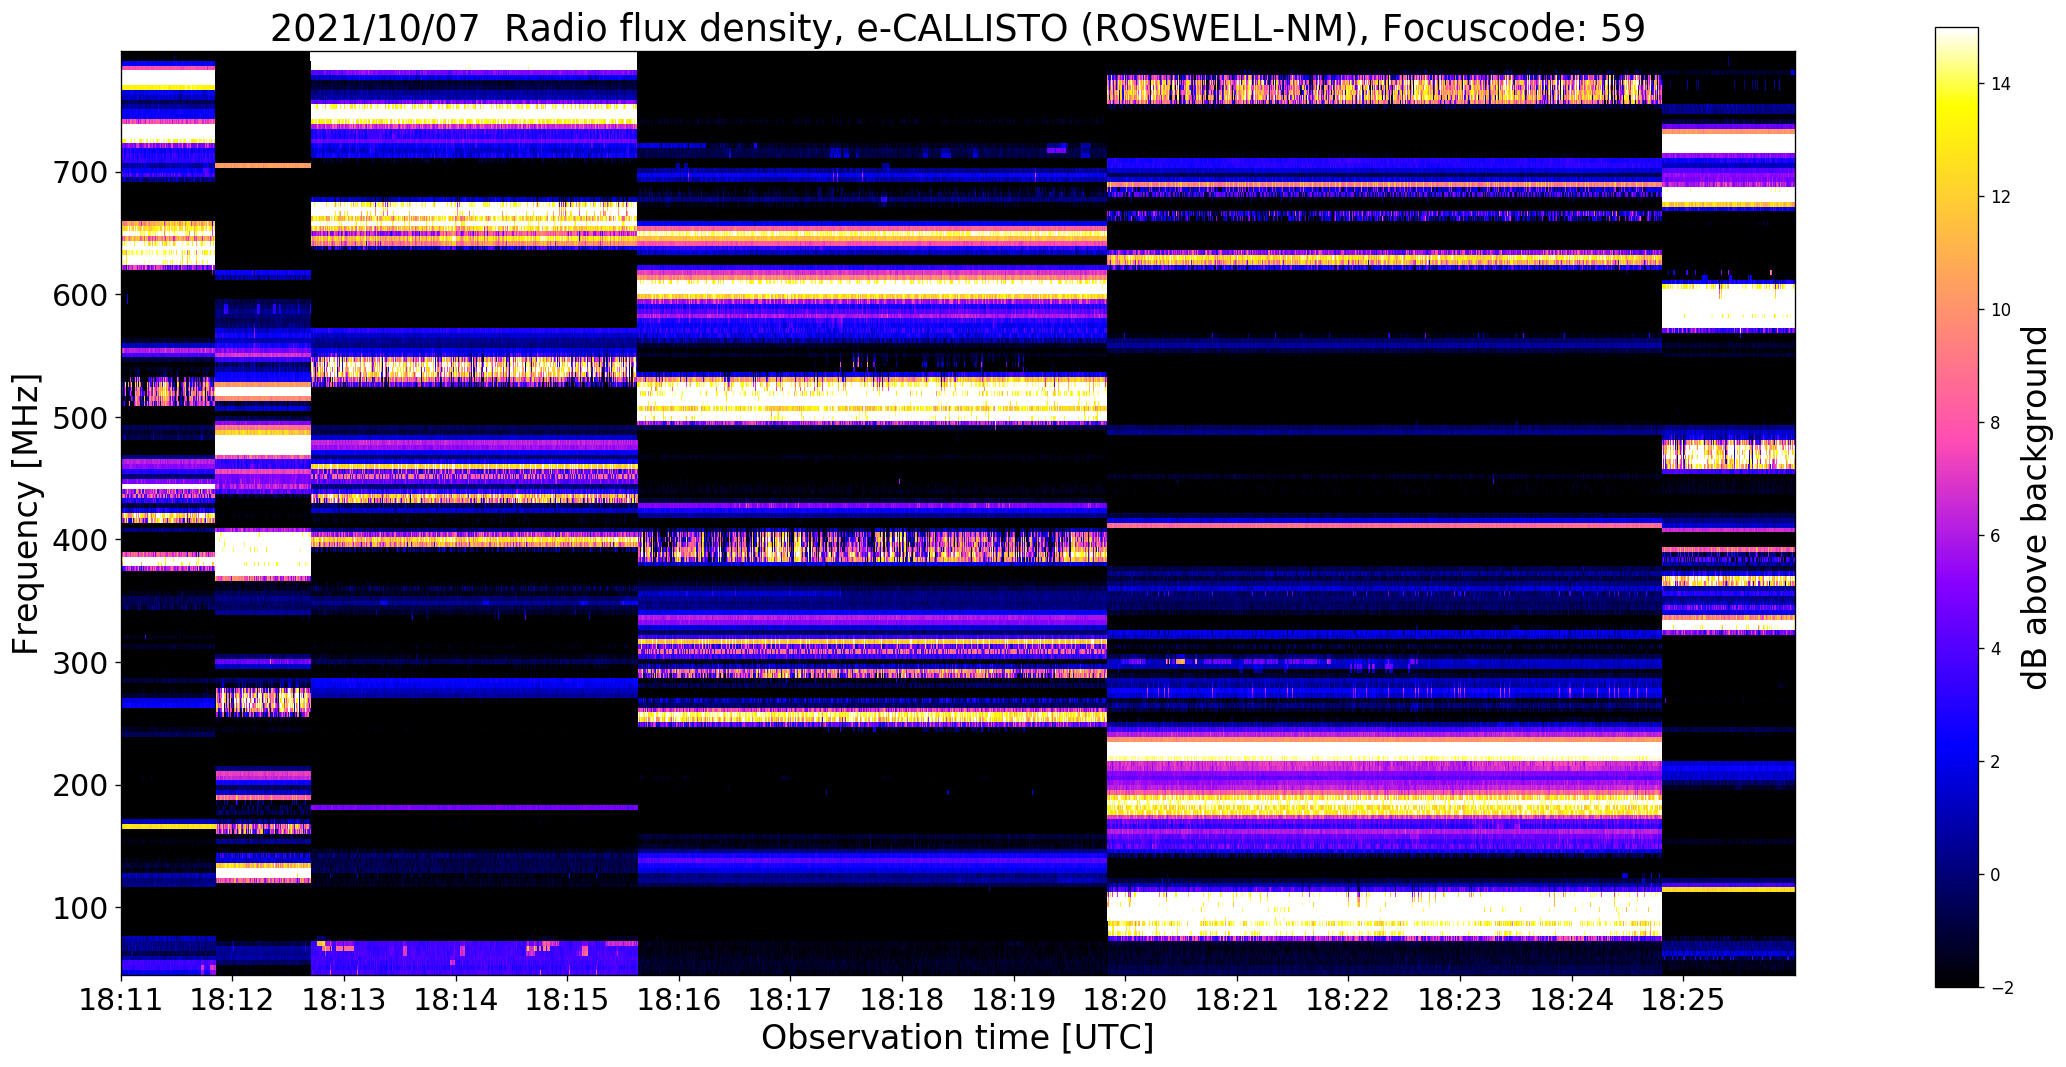Click the 18:13 time tick label
This screenshot has height=1067, width=2066.
(x=345, y=998)
